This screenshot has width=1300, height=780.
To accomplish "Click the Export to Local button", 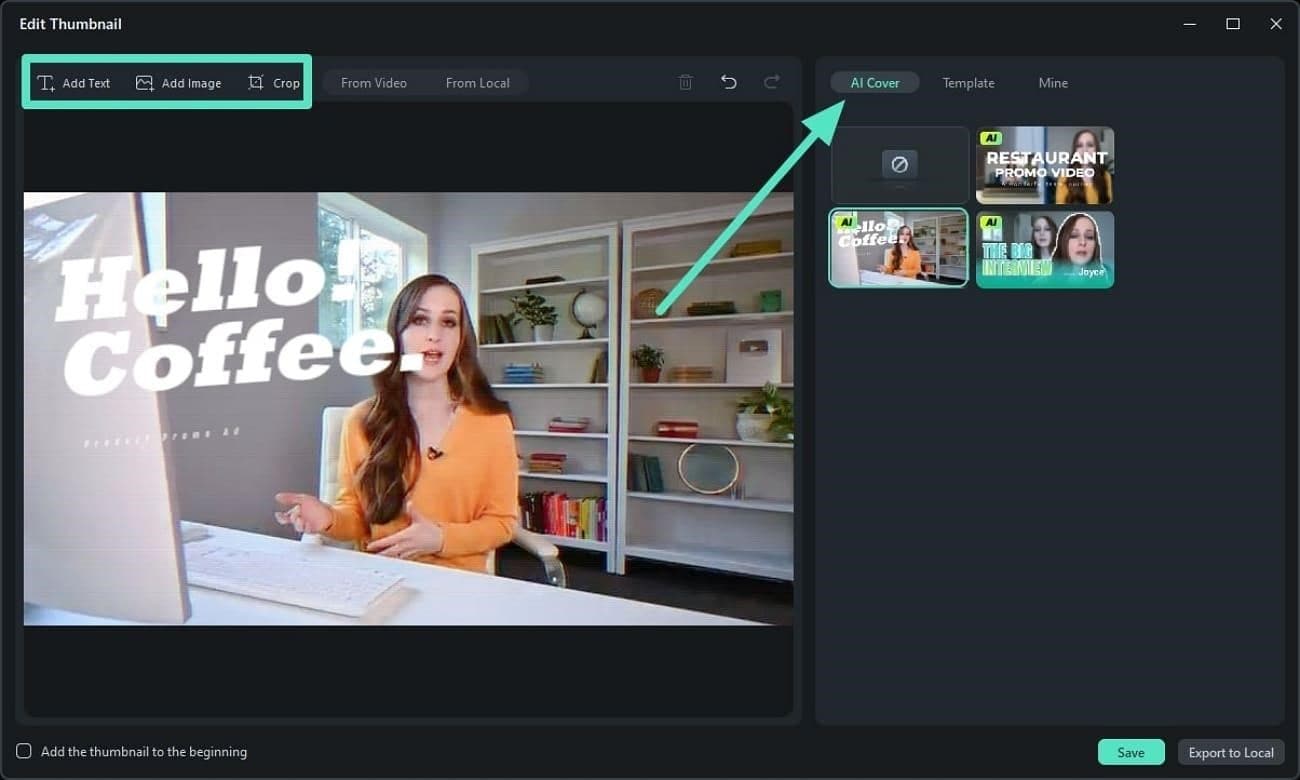I will 1230,752.
